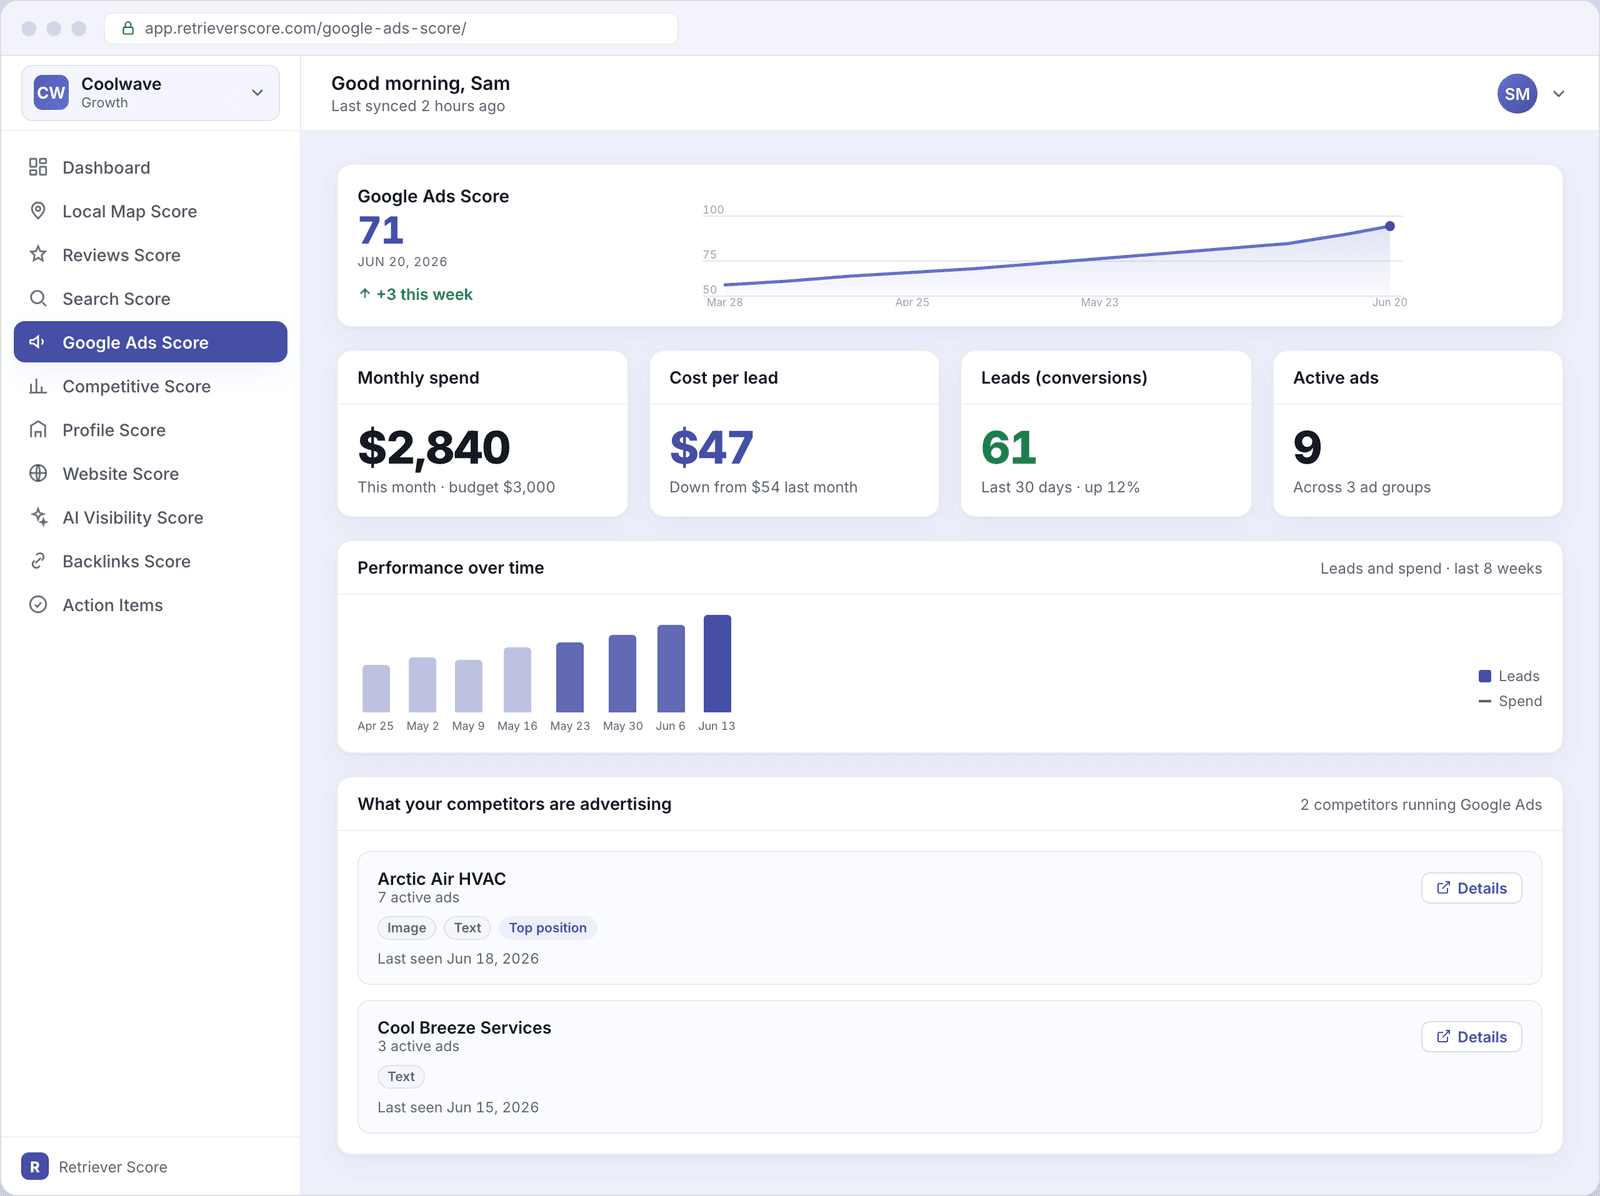This screenshot has width=1600, height=1196.
Task: Click the Profile Score storefront icon
Action: pos(38,430)
